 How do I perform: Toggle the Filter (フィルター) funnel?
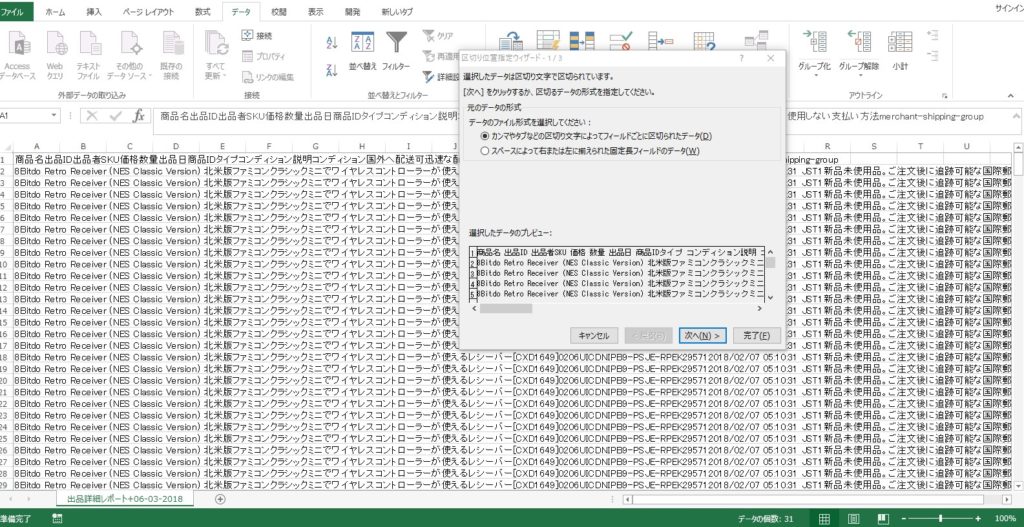click(x=396, y=51)
